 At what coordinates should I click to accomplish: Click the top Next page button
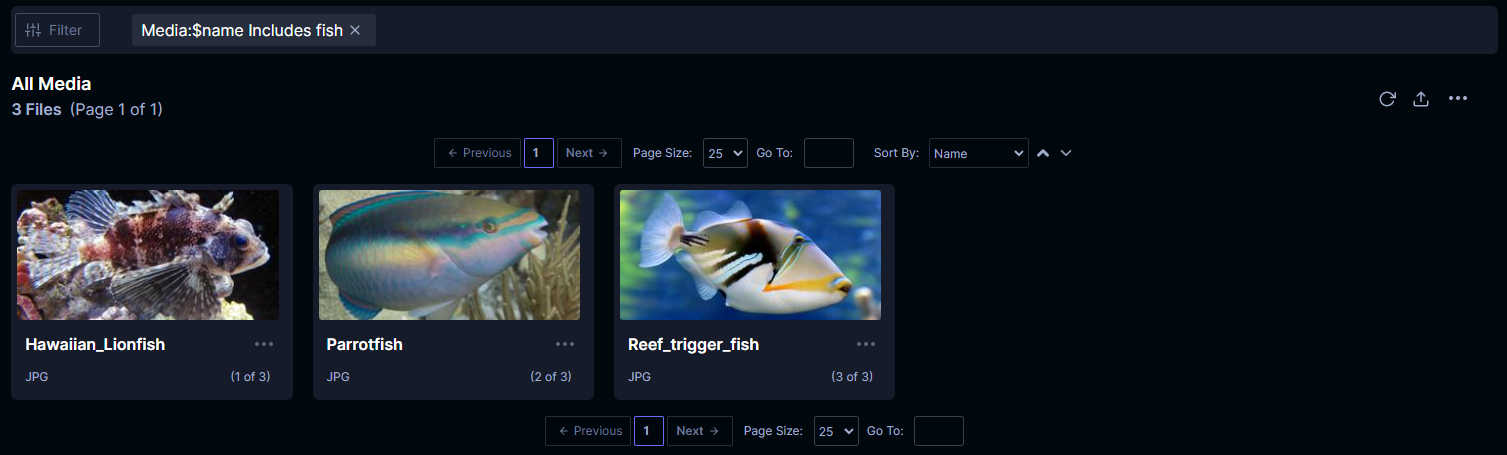(589, 153)
